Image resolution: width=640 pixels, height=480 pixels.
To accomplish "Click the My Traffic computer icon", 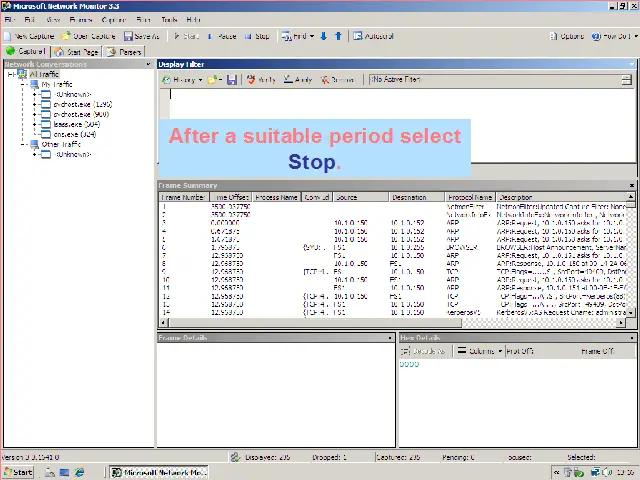I will point(35,84).
